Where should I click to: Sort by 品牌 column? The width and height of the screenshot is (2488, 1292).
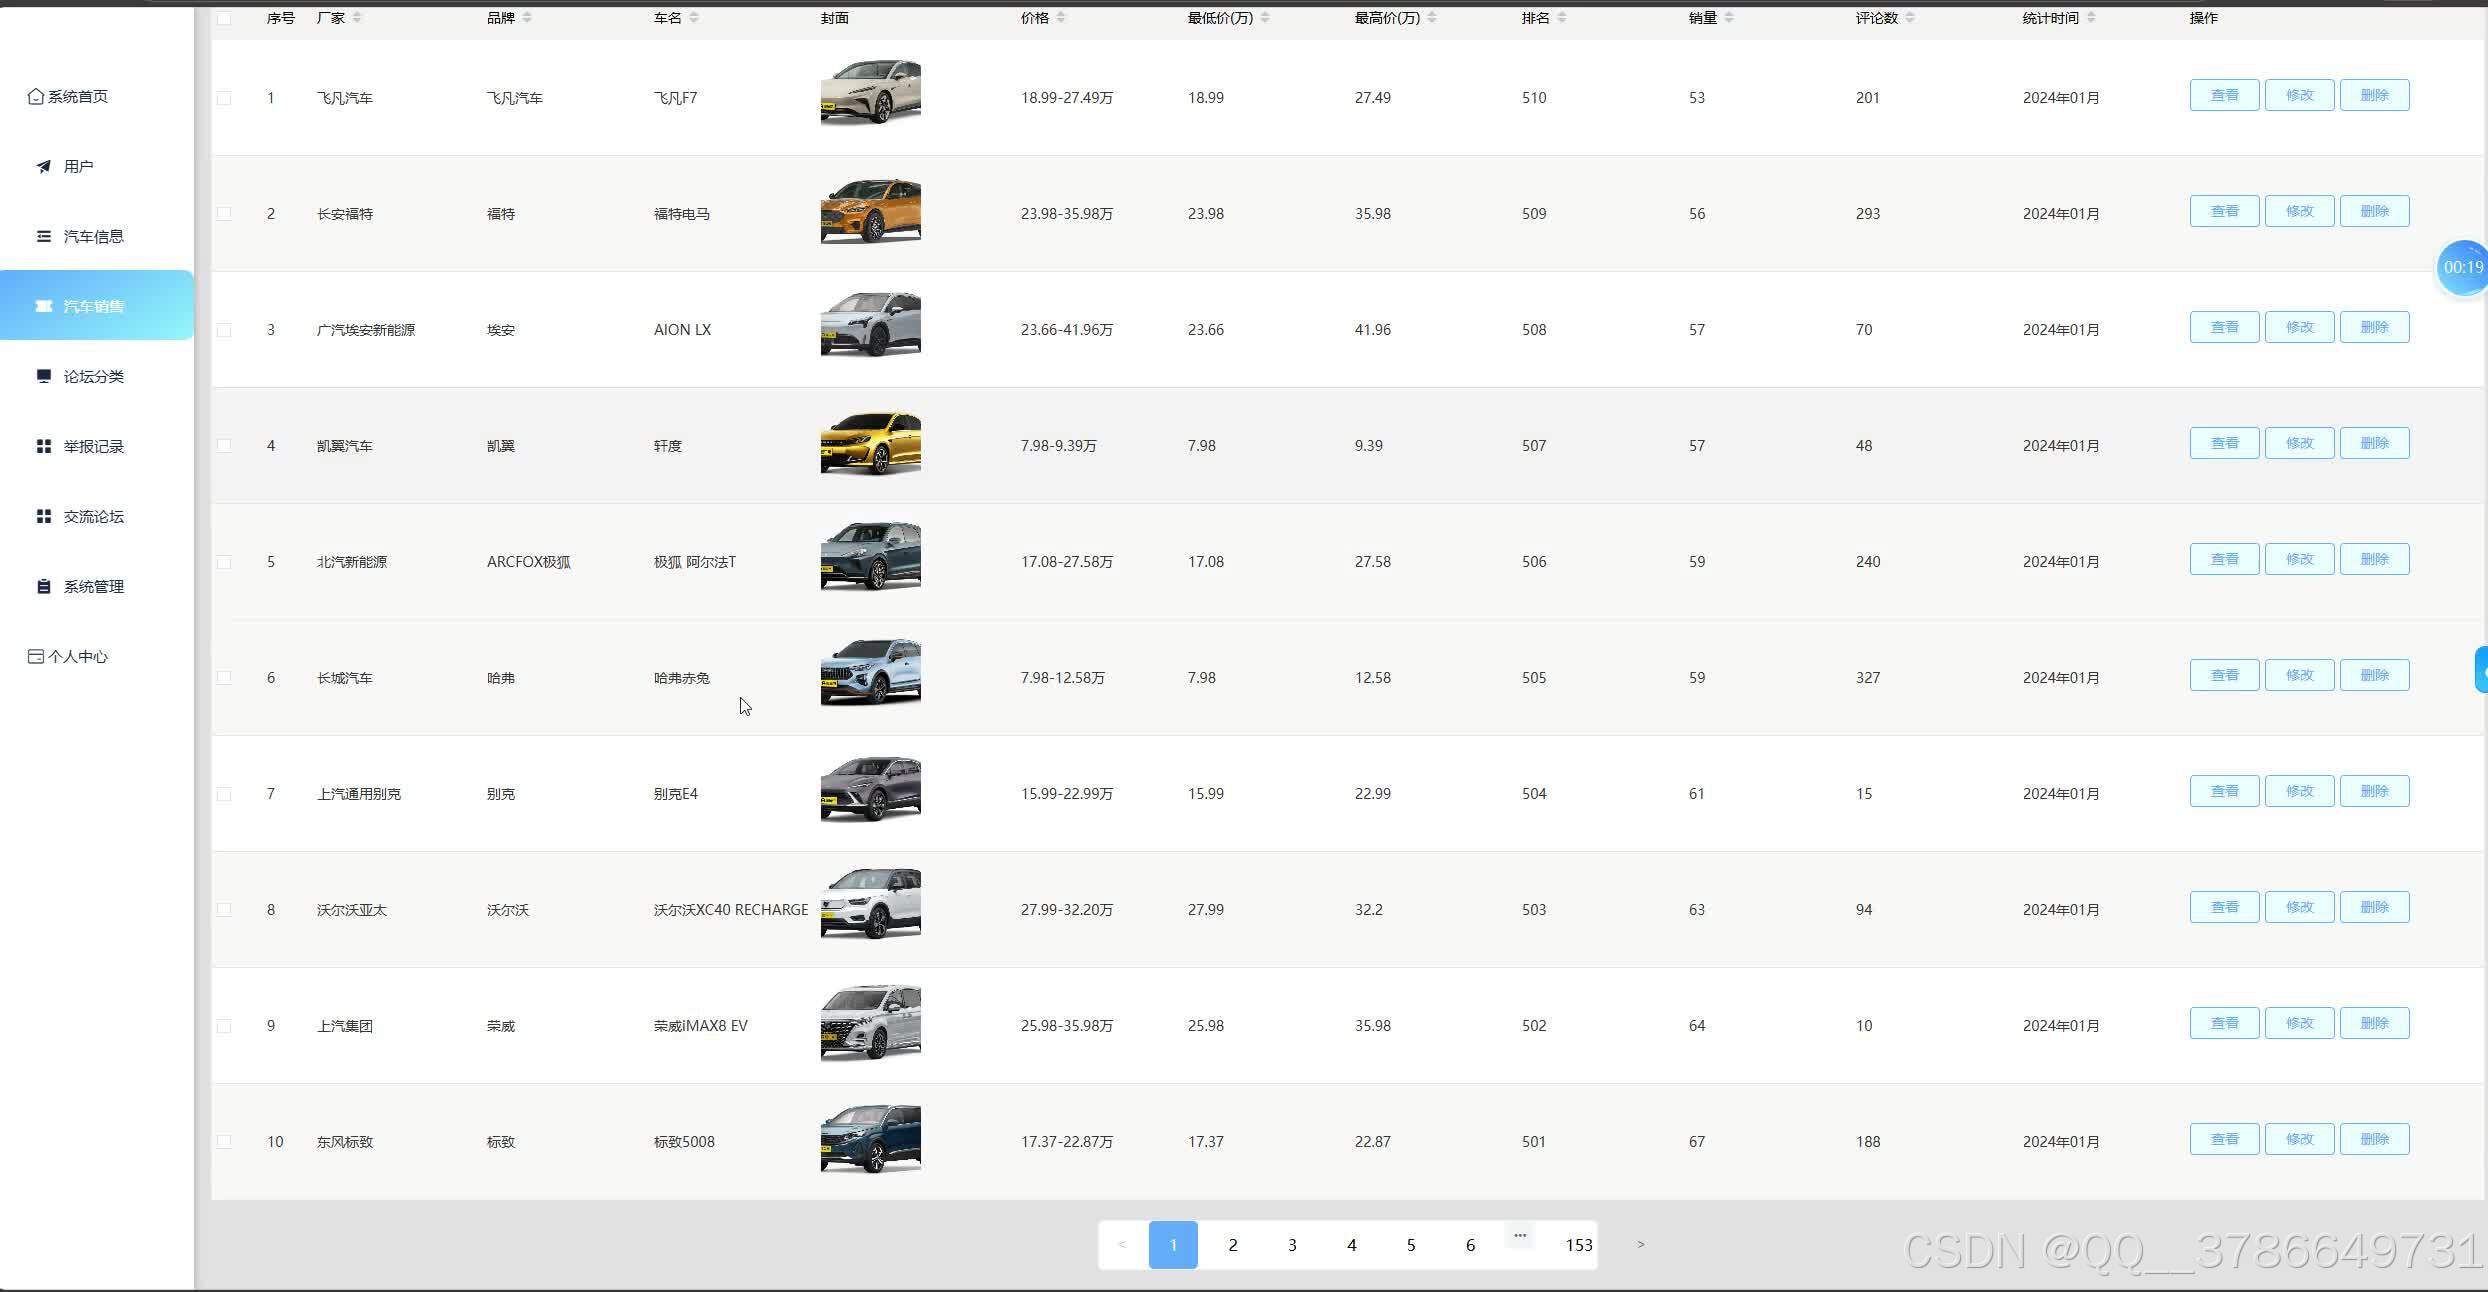tap(527, 18)
